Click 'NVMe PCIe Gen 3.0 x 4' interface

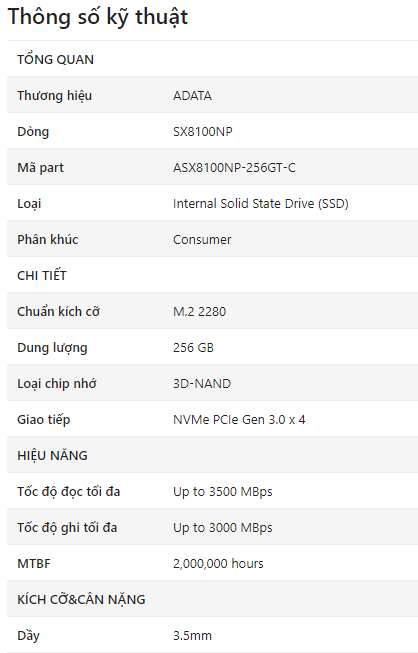click(x=239, y=420)
